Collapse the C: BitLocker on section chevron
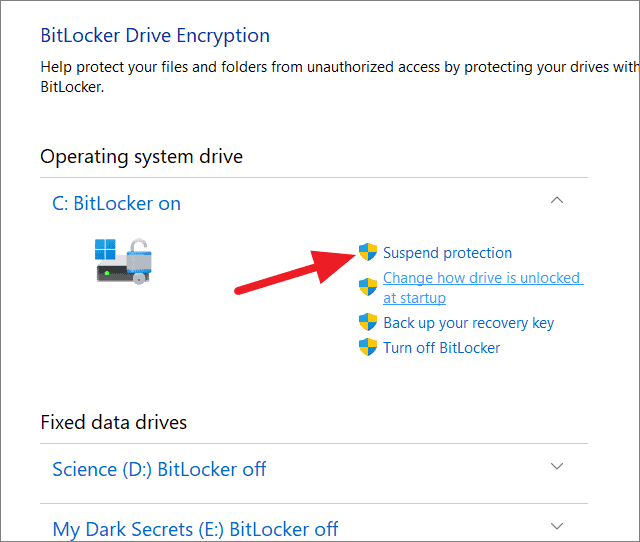The height and width of the screenshot is (542, 640). [x=557, y=200]
